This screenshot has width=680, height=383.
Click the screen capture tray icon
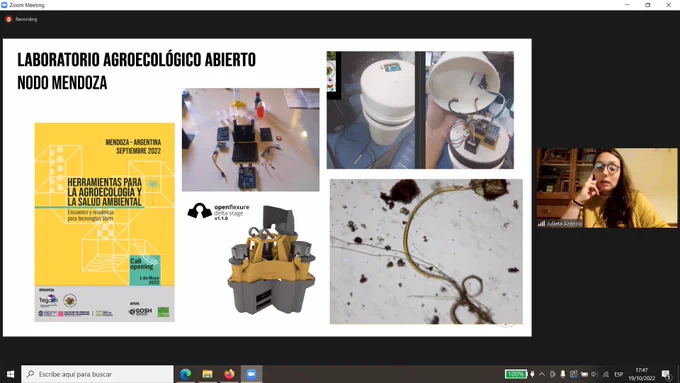(573, 374)
